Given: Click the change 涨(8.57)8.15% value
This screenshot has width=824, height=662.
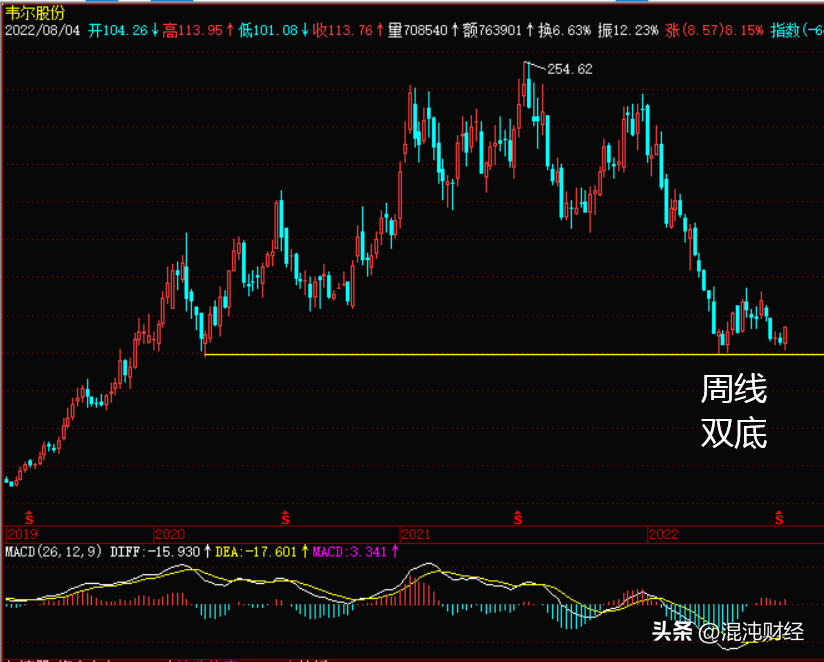Looking at the screenshot, I should [714, 30].
